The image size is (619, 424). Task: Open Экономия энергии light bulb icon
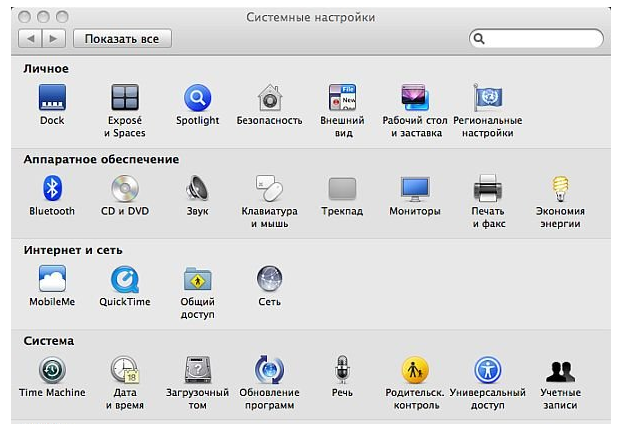click(x=560, y=189)
